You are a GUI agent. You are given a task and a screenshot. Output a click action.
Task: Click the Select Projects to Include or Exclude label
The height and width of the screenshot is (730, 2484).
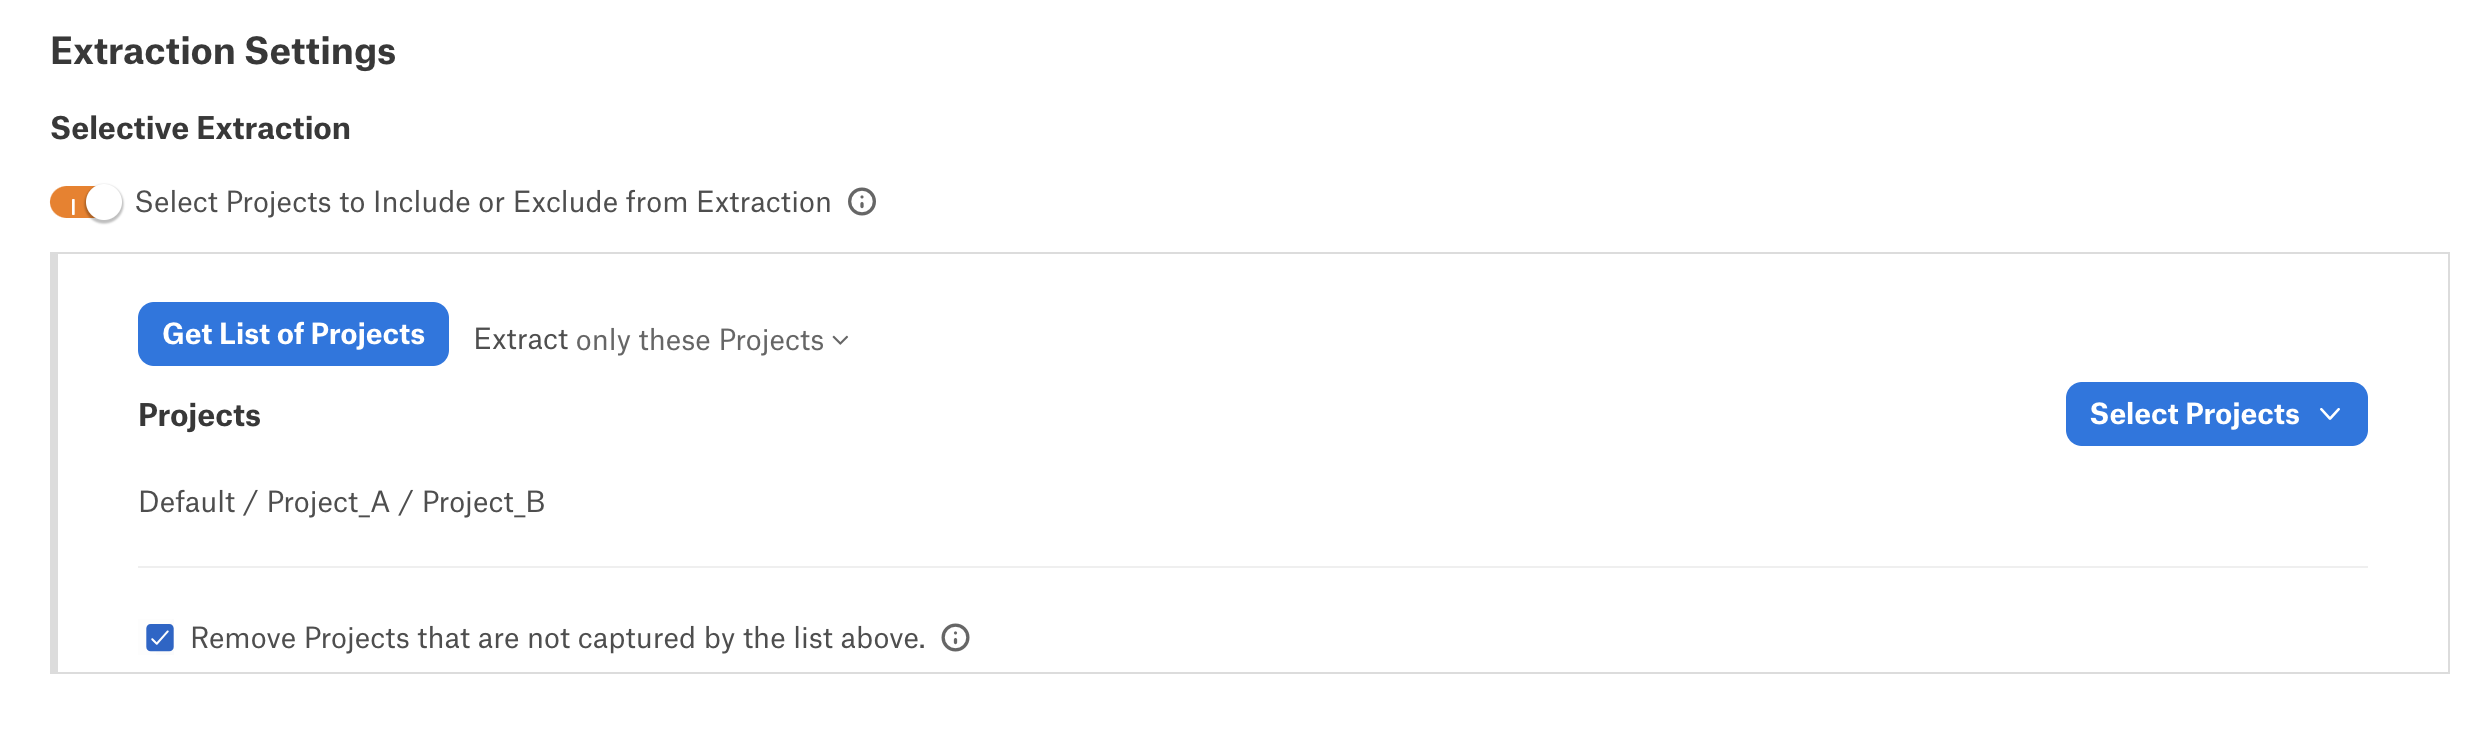coord(483,202)
